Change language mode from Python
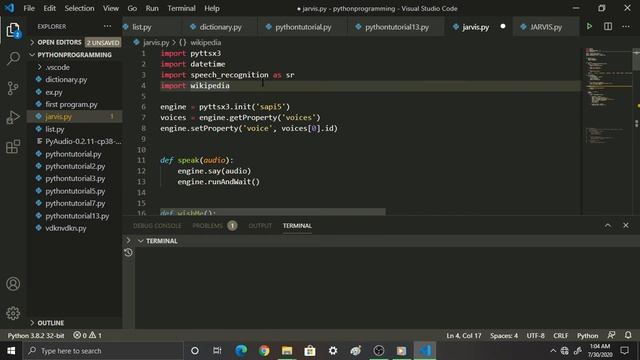This screenshot has height=360, width=640. [x=587, y=336]
